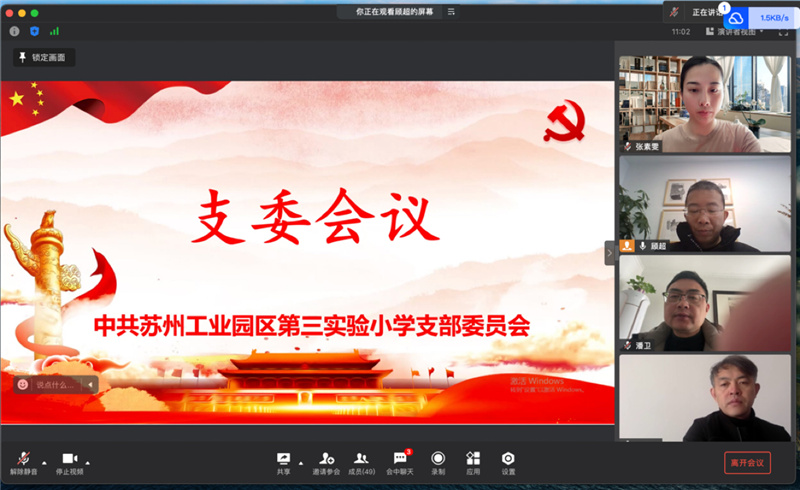Select the 潘卫 video thumbnail

pos(705,303)
